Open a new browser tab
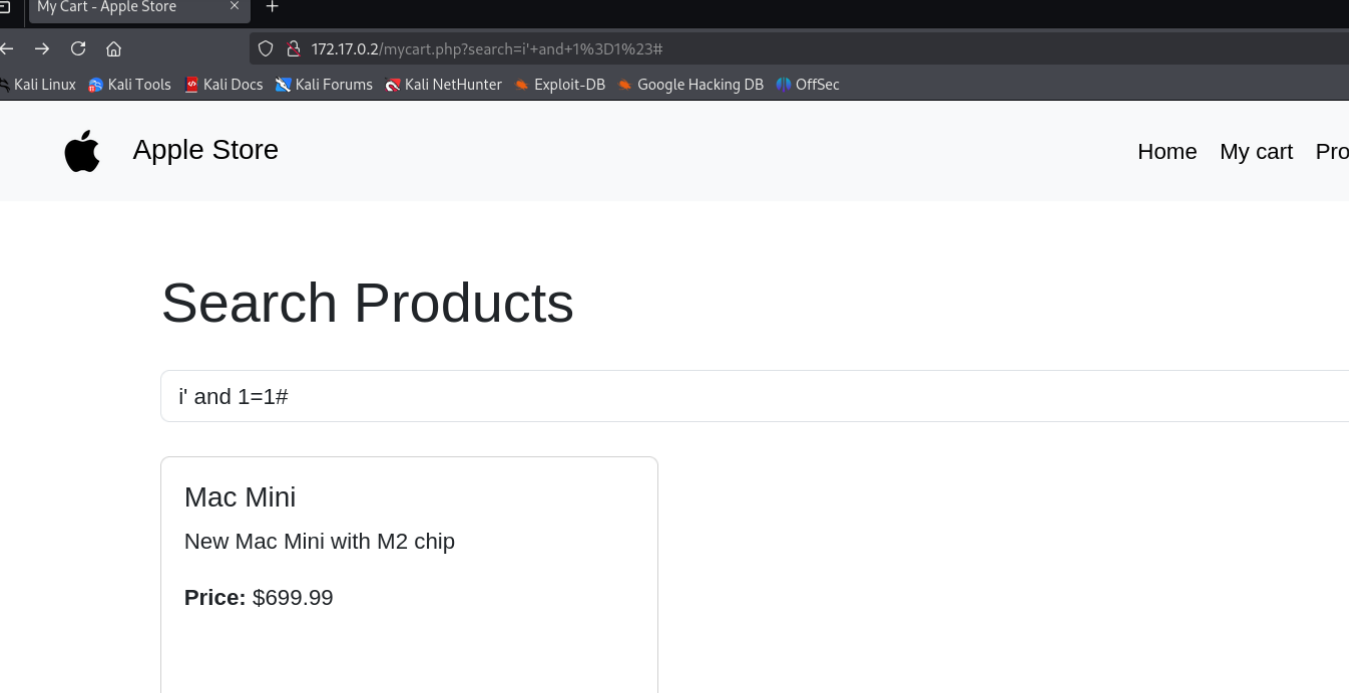The height and width of the screenshot is (693, 1349). tap(272, 7)
